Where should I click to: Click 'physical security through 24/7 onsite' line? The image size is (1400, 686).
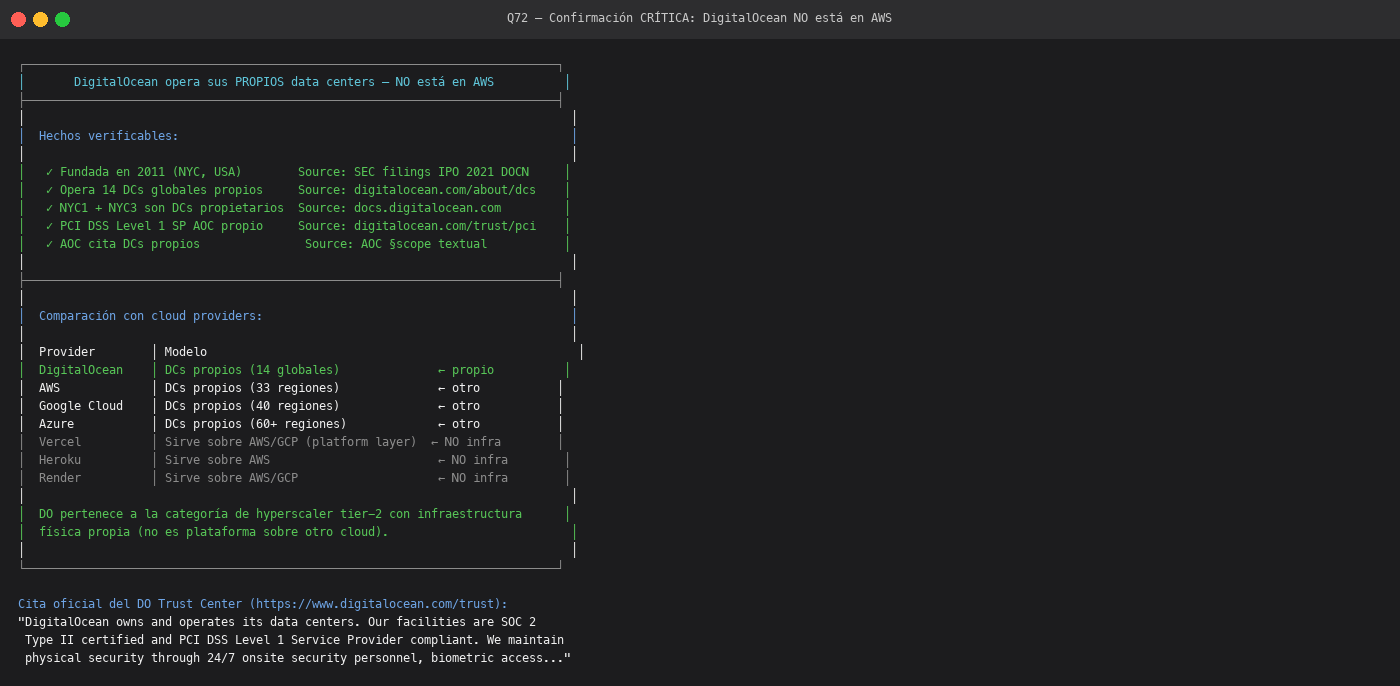tap(298, 658)
